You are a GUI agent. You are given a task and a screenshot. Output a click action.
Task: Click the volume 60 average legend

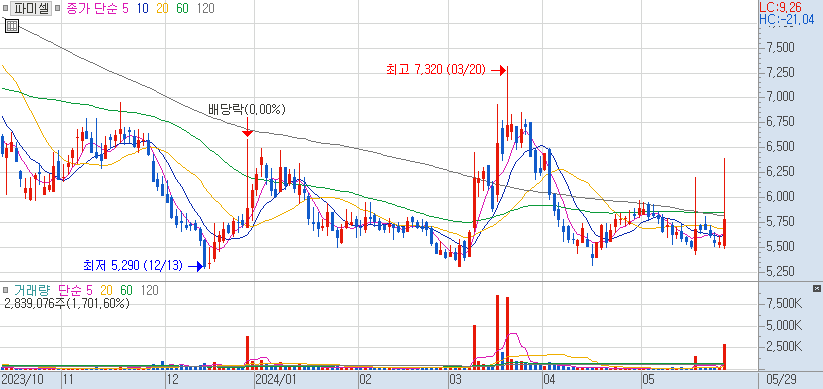[126, 290]
